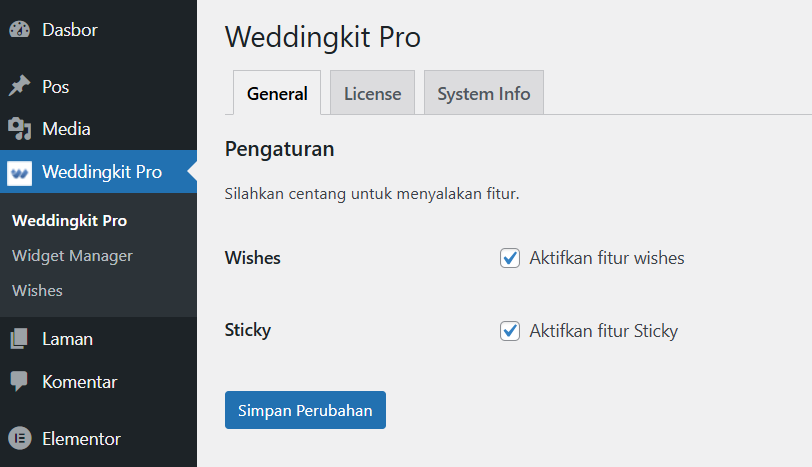812x467 pixels.
Task: Open the System Info tab
Action: tap(484, 93)
